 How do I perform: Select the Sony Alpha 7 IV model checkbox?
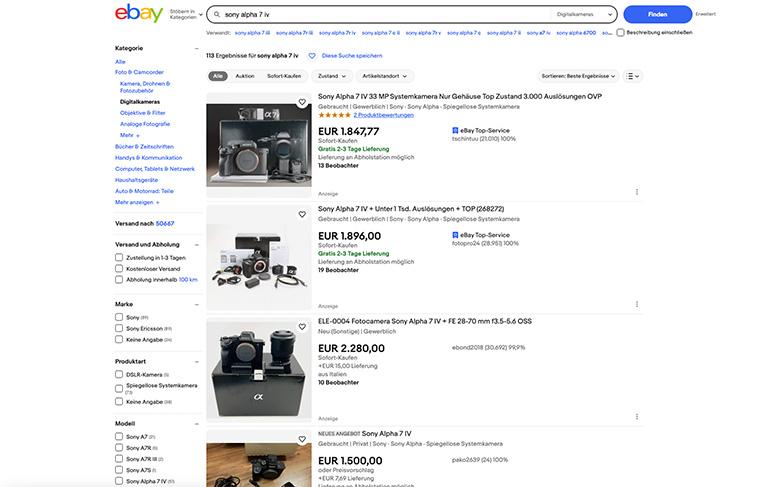119,481
